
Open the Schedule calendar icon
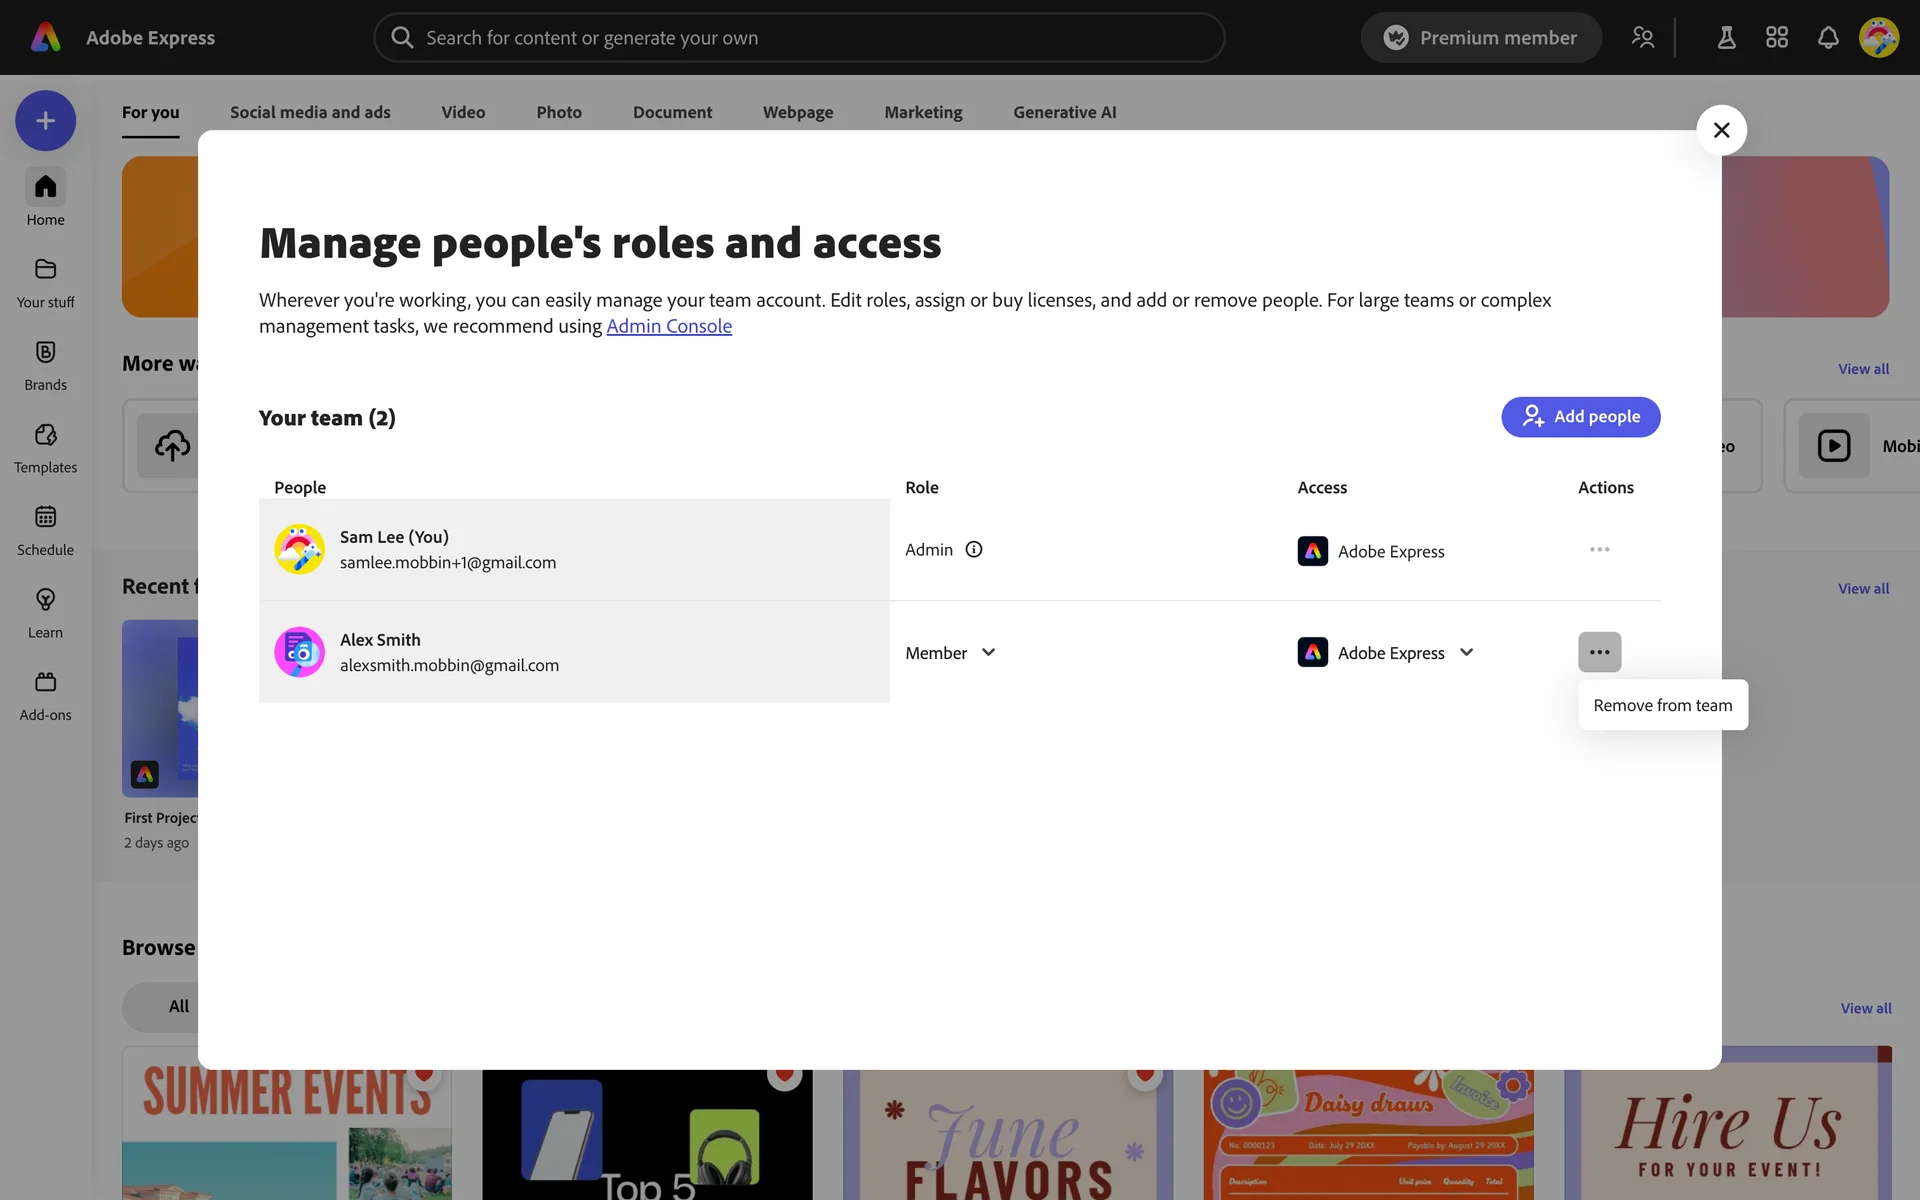45,518
